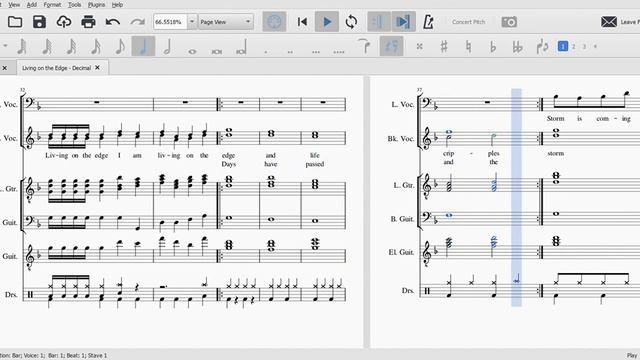This screenshot has width=640, height=360.
Task: Apply double sharp accidental
Action: (x=419, y=47)
